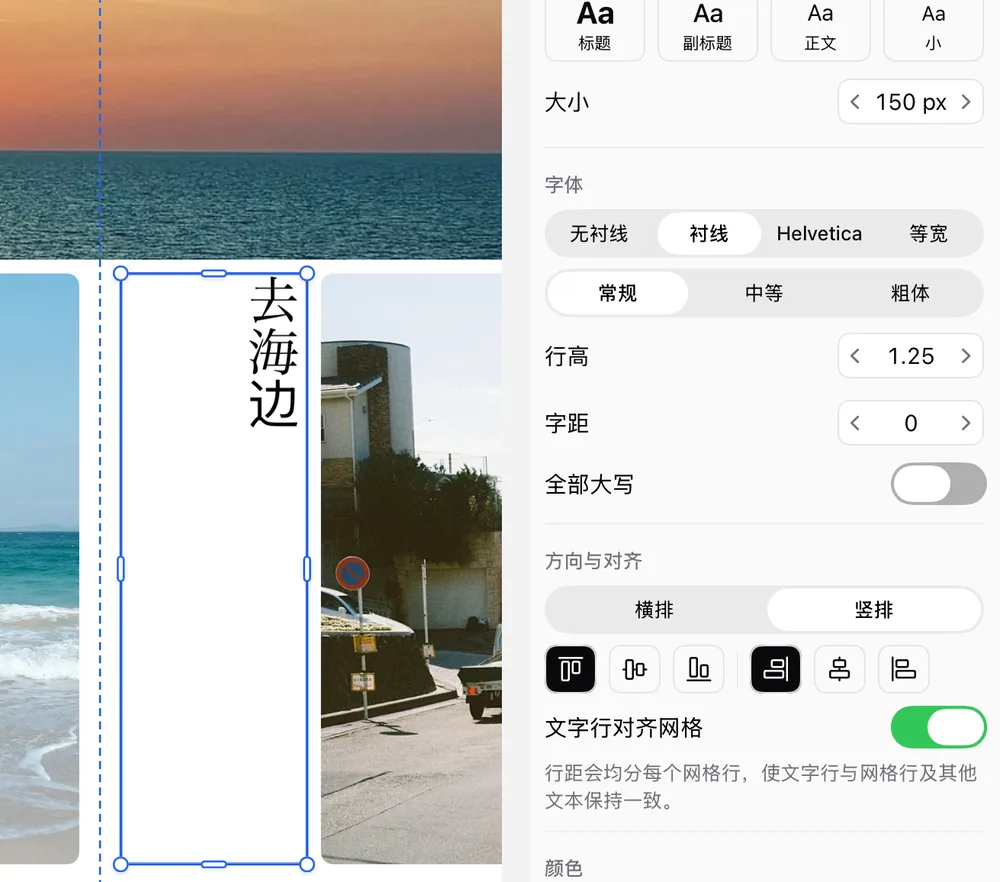The width and height of the screenshot is (1000, 882).
Task: Select the sunset ocean photo
Action: tap(251, 129)
